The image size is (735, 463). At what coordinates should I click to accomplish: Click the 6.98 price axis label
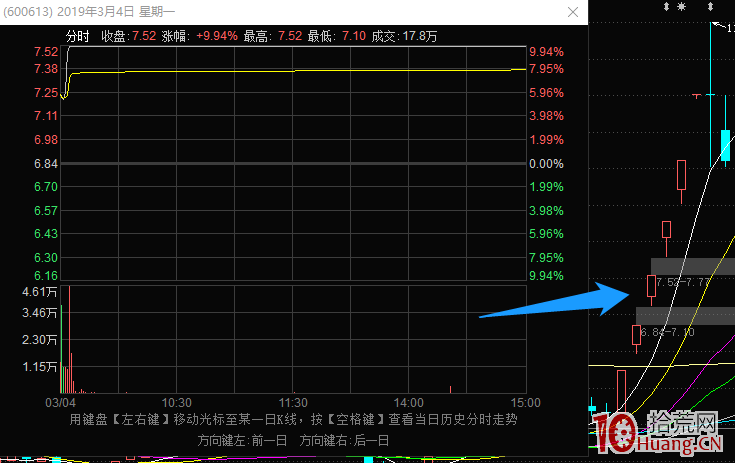(46, 140)
